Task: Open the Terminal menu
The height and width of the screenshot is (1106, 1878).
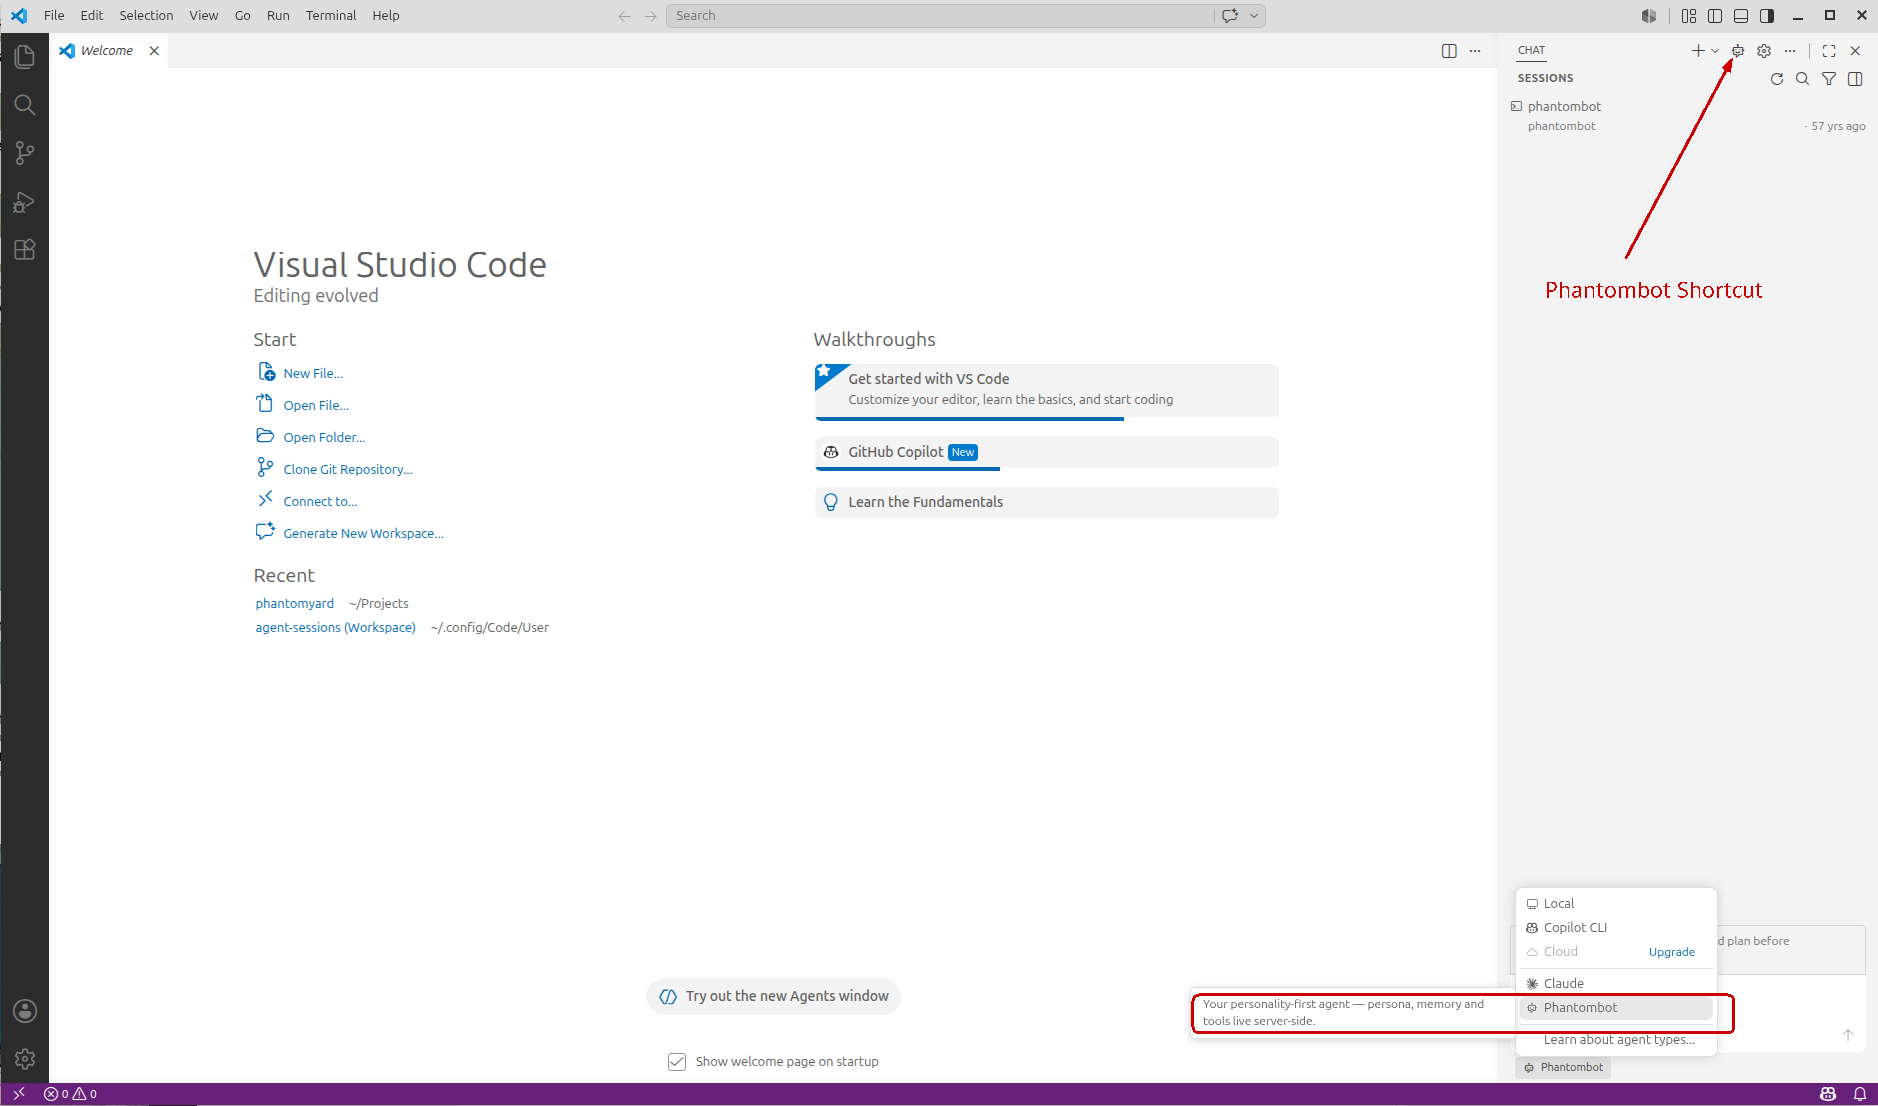Action: coord(331,16)
